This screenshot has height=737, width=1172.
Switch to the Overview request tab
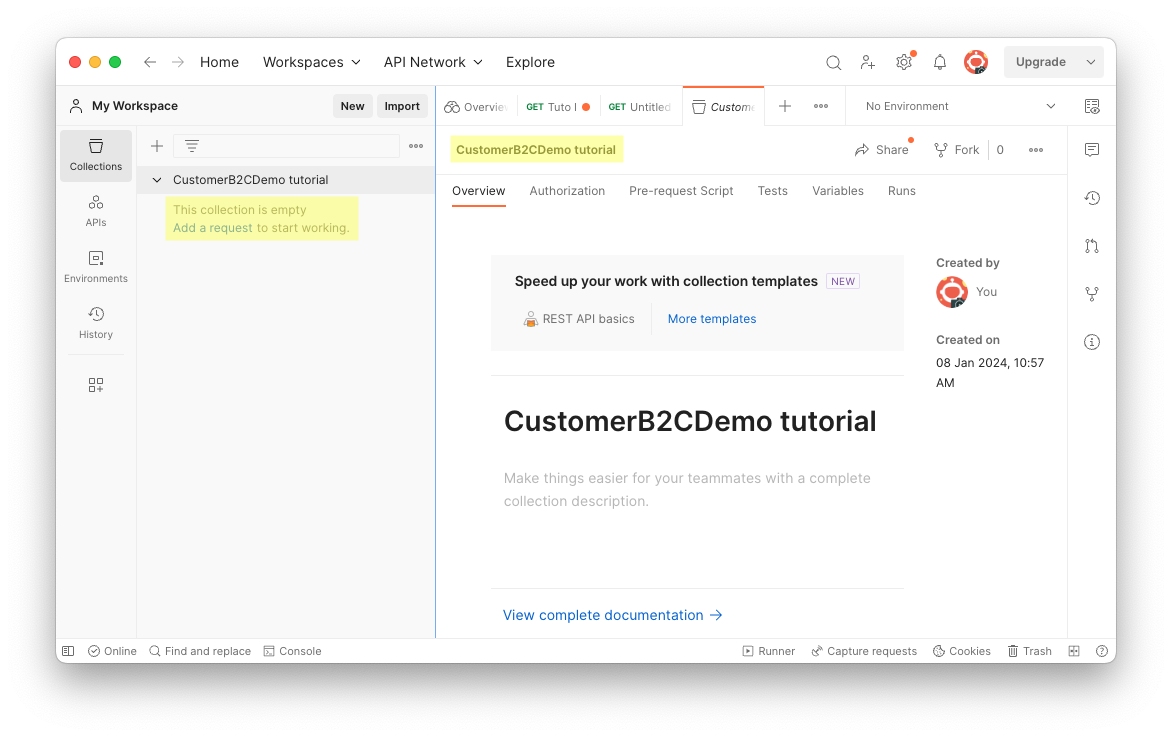477,107
